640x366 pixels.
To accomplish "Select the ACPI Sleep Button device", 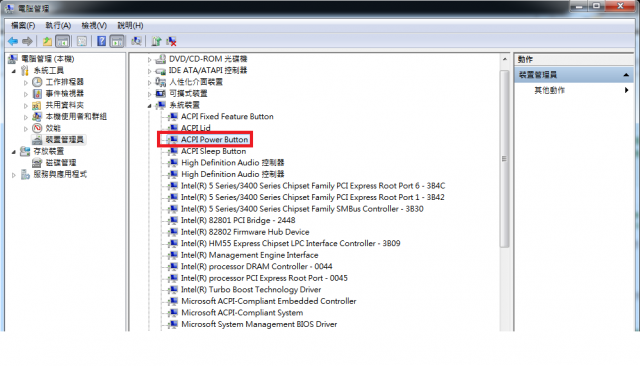I will [x=213, y=151].
